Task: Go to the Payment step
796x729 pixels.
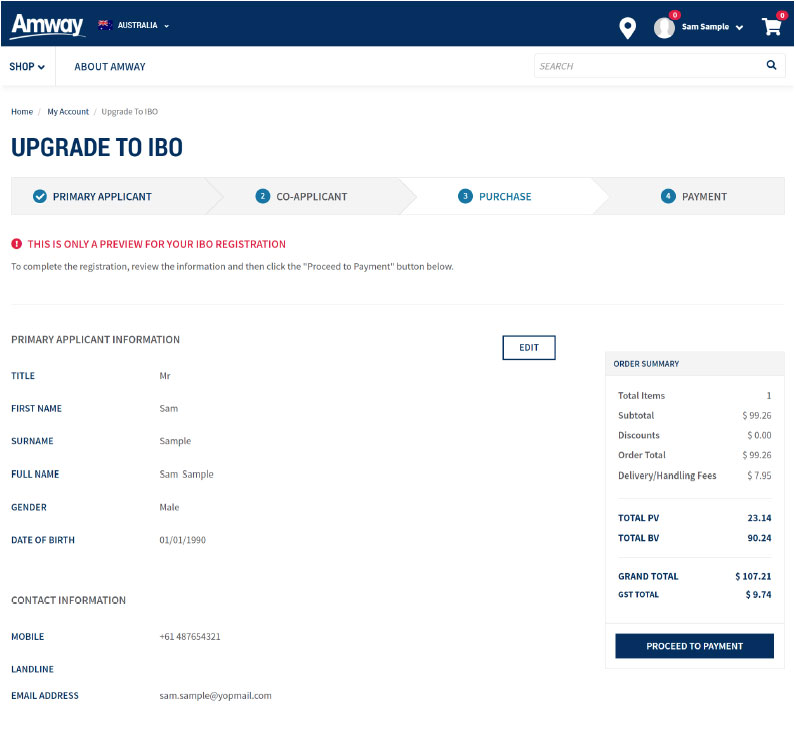Action: tap(704, 196)
